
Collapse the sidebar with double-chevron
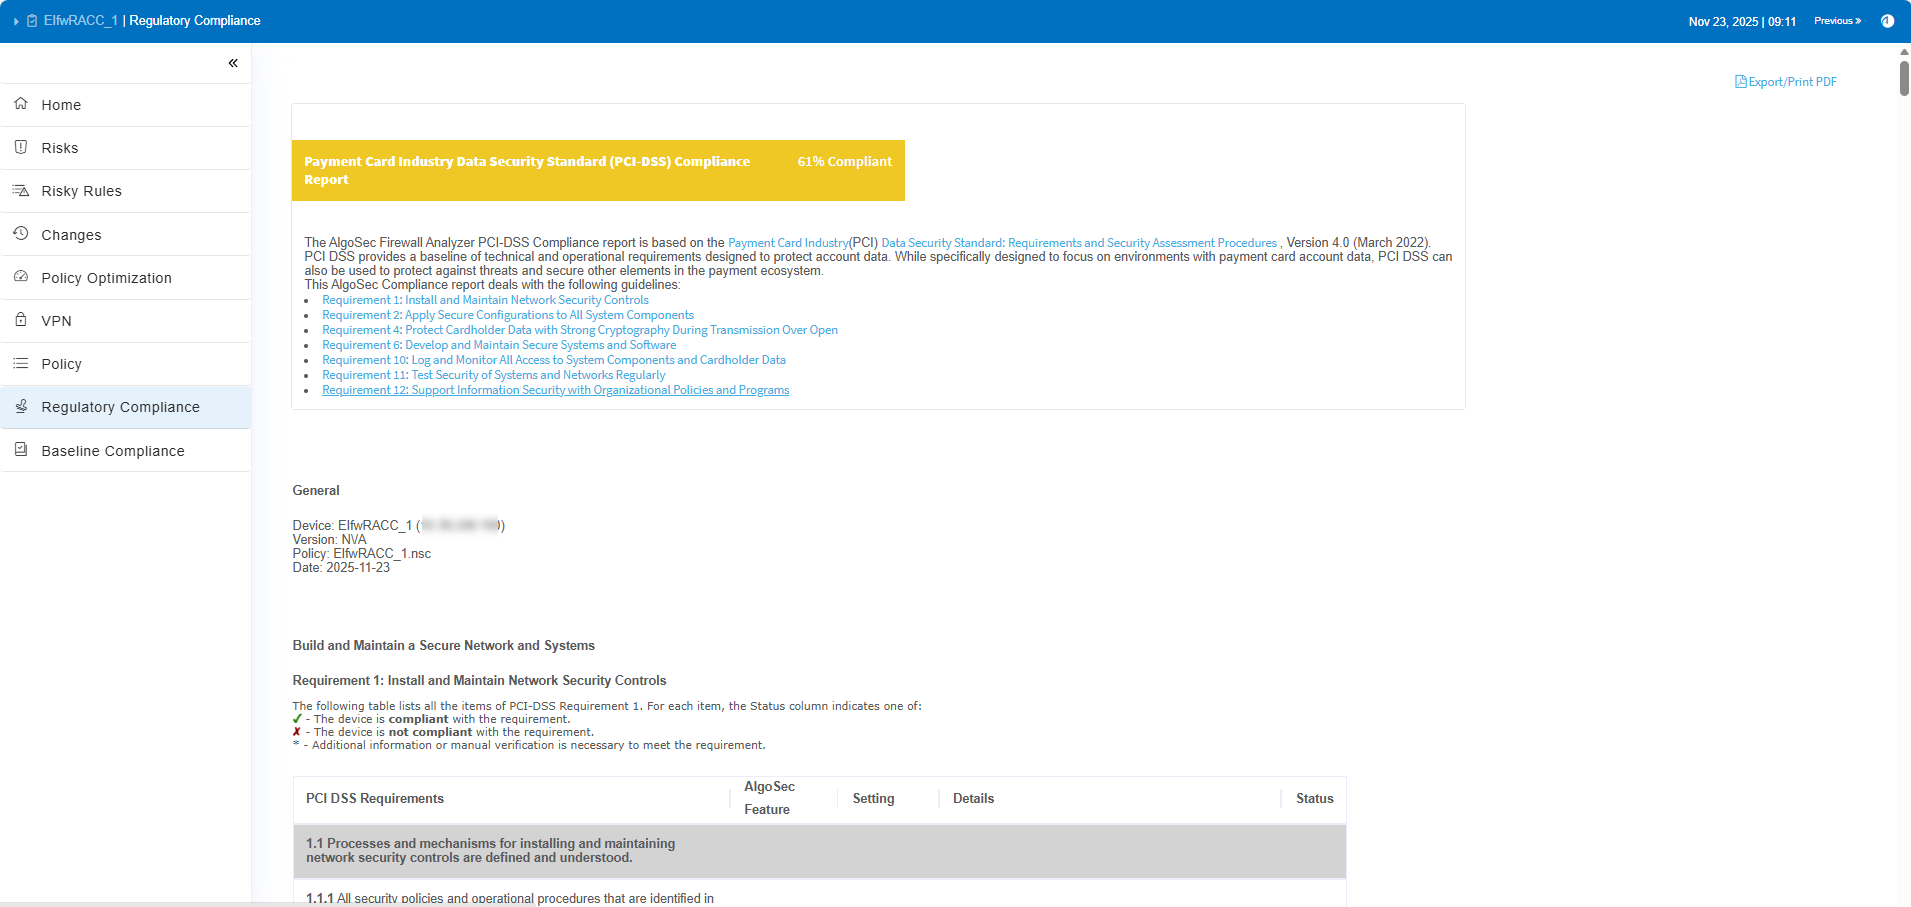[233, 63]
